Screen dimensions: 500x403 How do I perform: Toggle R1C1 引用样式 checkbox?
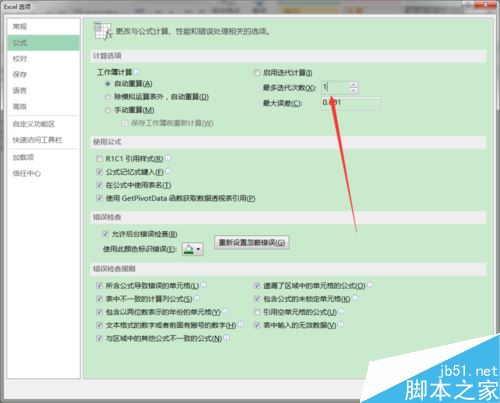pos(99,159)
